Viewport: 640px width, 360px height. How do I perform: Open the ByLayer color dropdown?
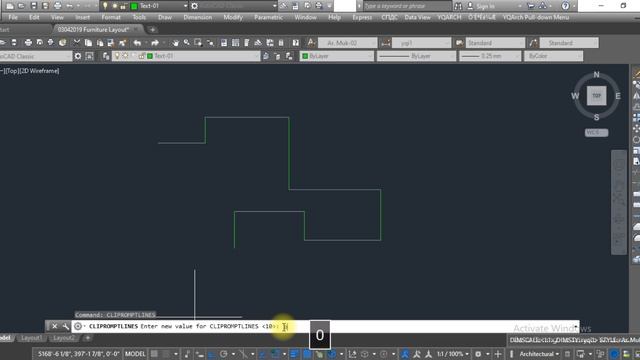point(337,56)
